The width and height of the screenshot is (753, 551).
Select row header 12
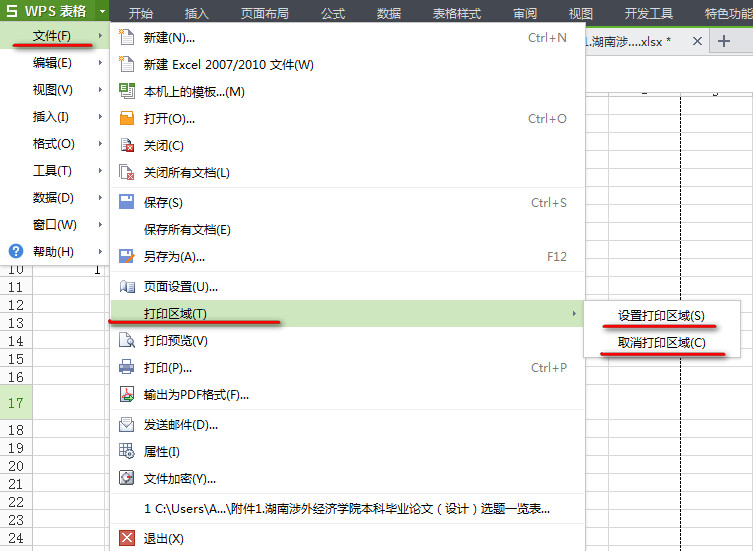tap(16, 305)
